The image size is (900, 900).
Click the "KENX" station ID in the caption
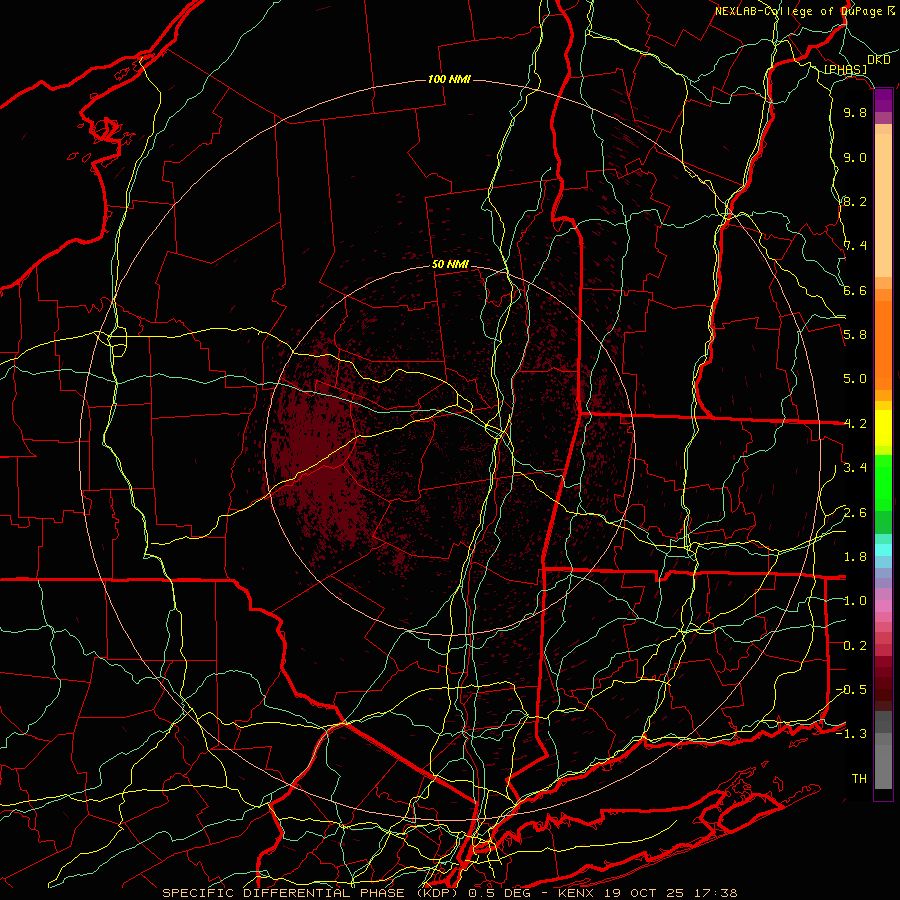pyautogui.click(x=576, y=893)
